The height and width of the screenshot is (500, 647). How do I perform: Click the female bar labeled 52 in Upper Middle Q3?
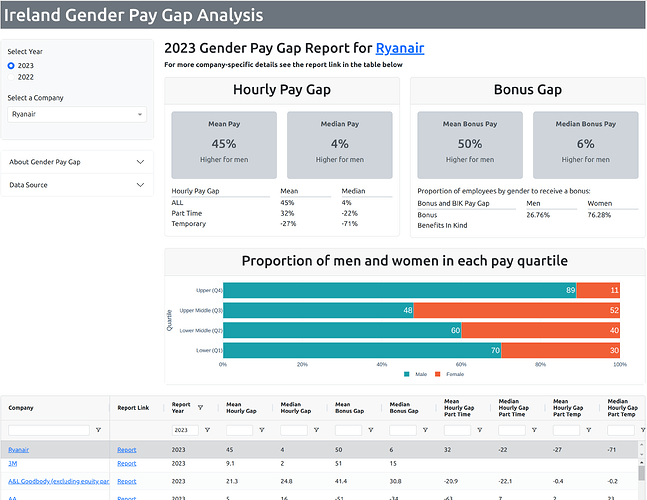coord(517,310)
